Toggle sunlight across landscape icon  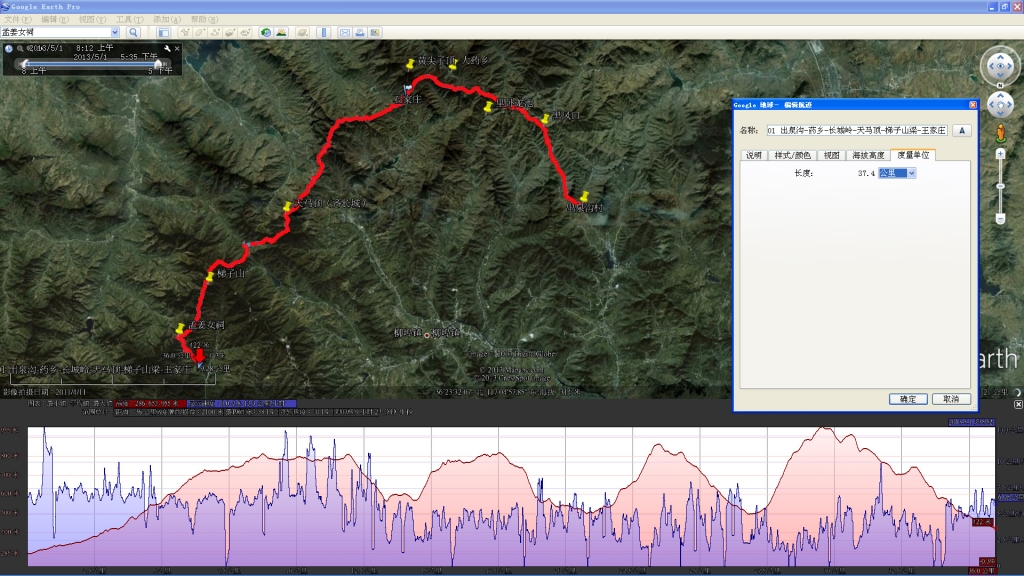pos(281,32)
